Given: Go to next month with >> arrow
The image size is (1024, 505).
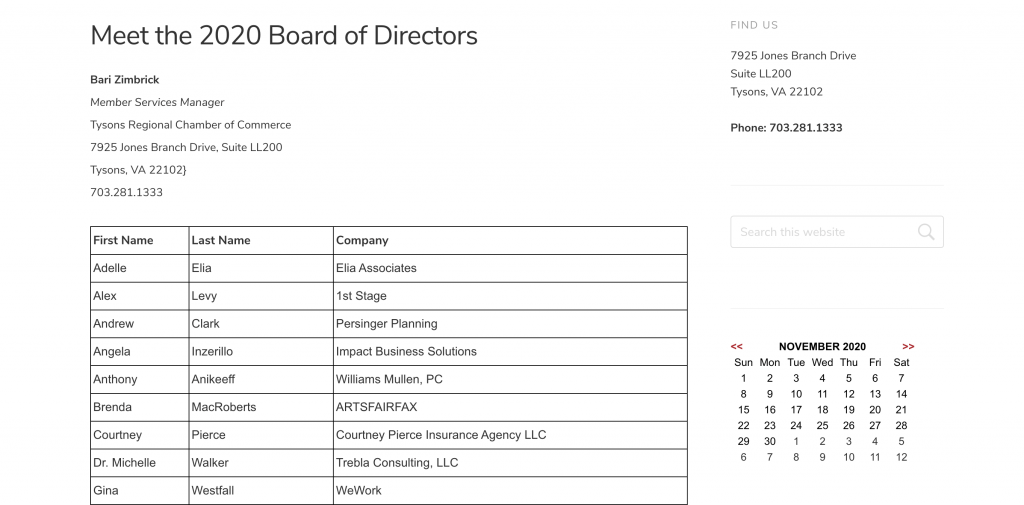Looking at the screenshot, I should coord(908,347).
